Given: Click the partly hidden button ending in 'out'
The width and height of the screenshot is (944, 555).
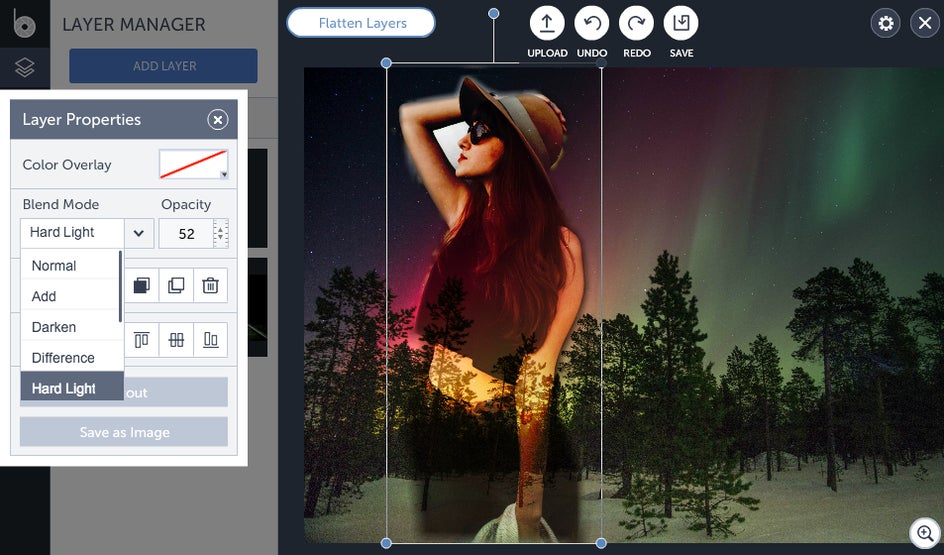Looking at the screenshot, I should coord(176,392).
